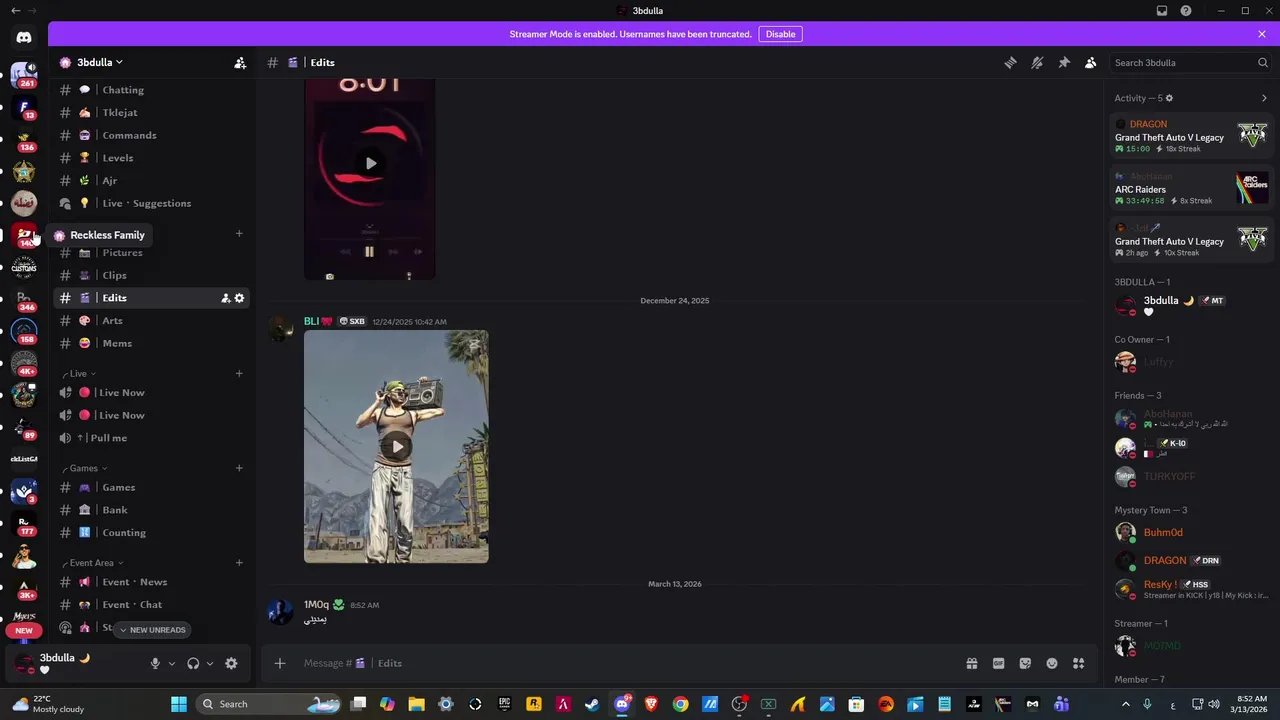Open pinned messages pin icon
The height and width of the screenshot is (720, 1280).
(x=1064, y=62)
